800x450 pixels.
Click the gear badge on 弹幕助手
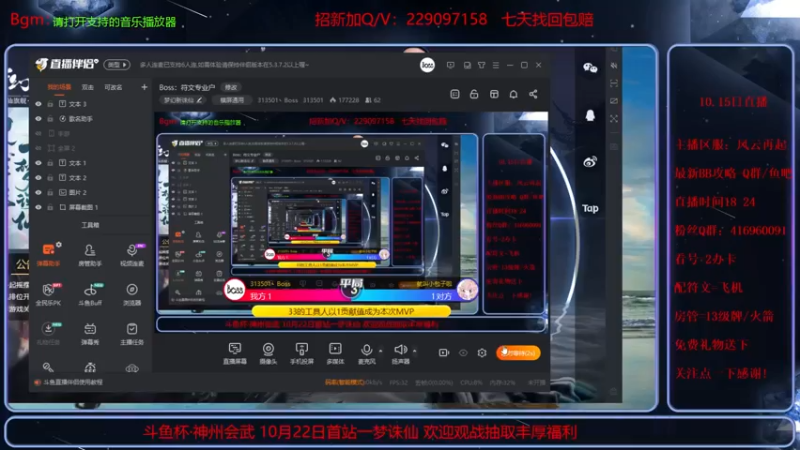click(x=59, y=245)
